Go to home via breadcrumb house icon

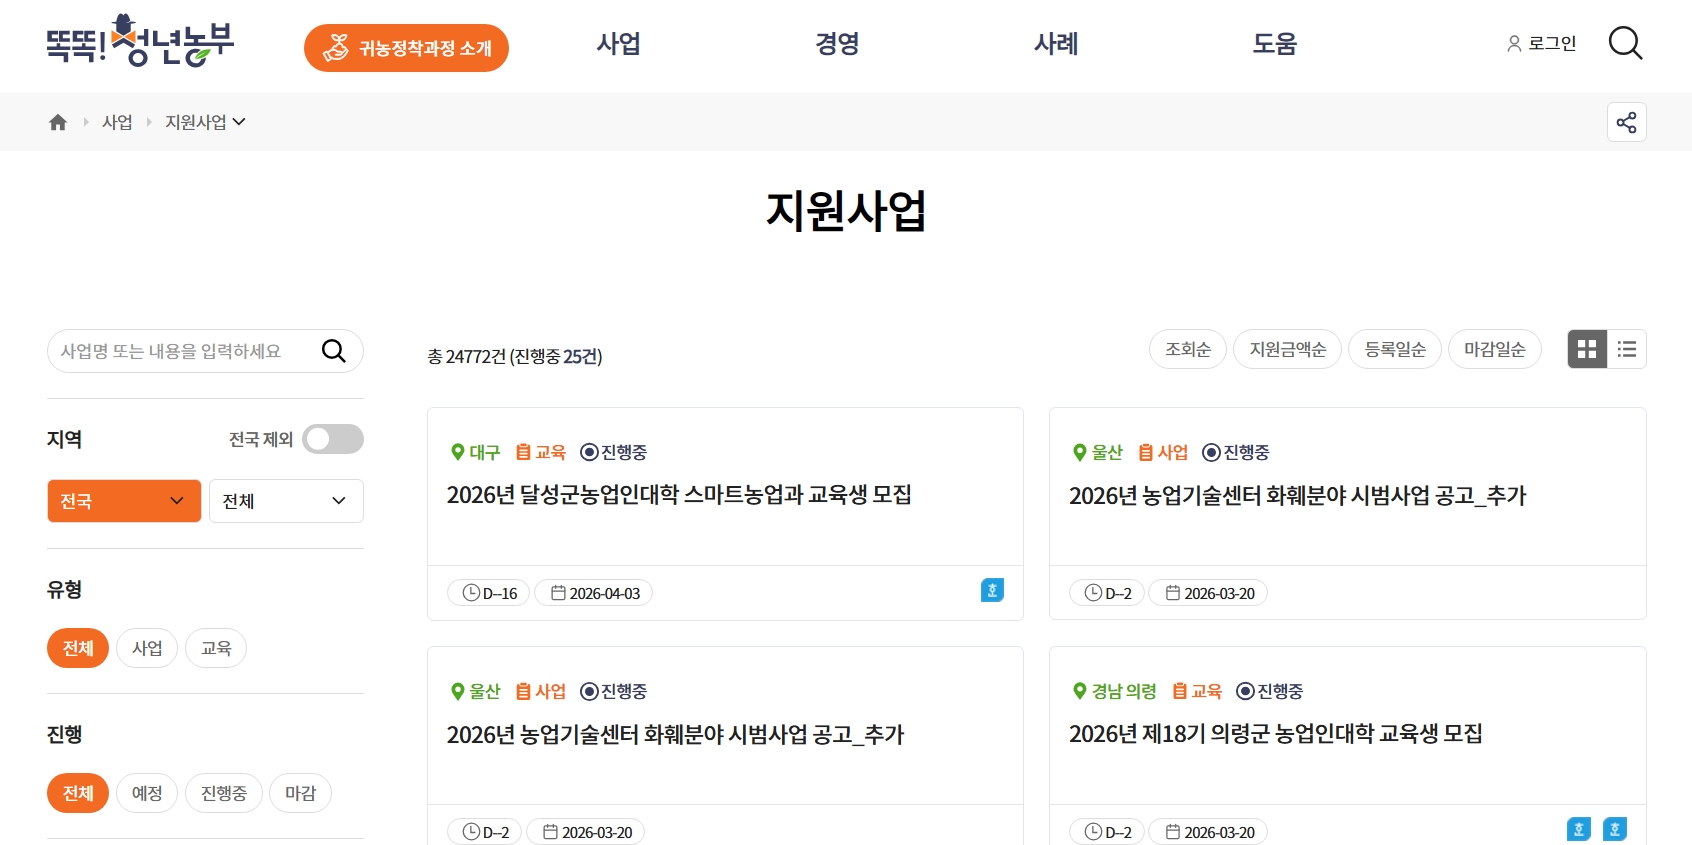pos(58,122)
